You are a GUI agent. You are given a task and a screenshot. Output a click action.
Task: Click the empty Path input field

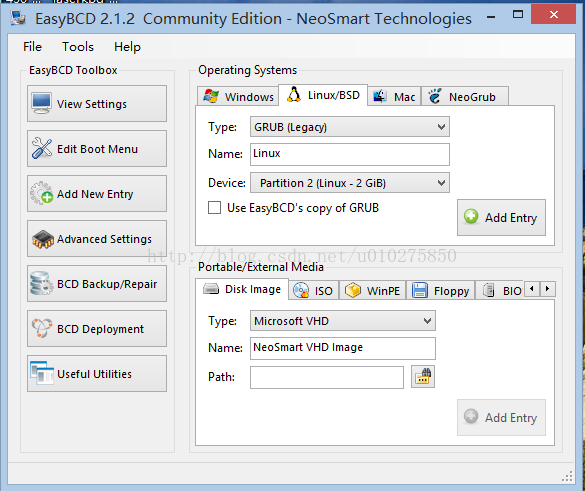(x=327, y=377)
